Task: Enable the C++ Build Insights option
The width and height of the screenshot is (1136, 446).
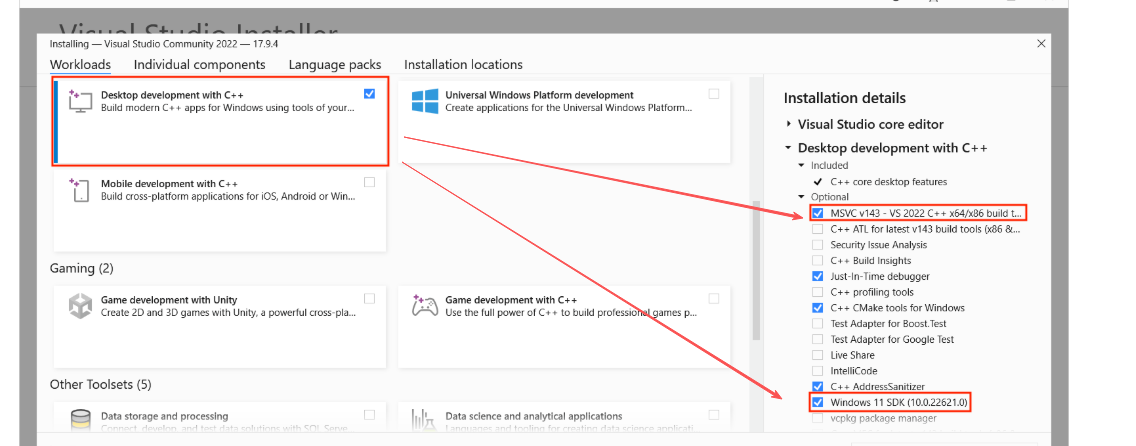Action: (818, 261)
